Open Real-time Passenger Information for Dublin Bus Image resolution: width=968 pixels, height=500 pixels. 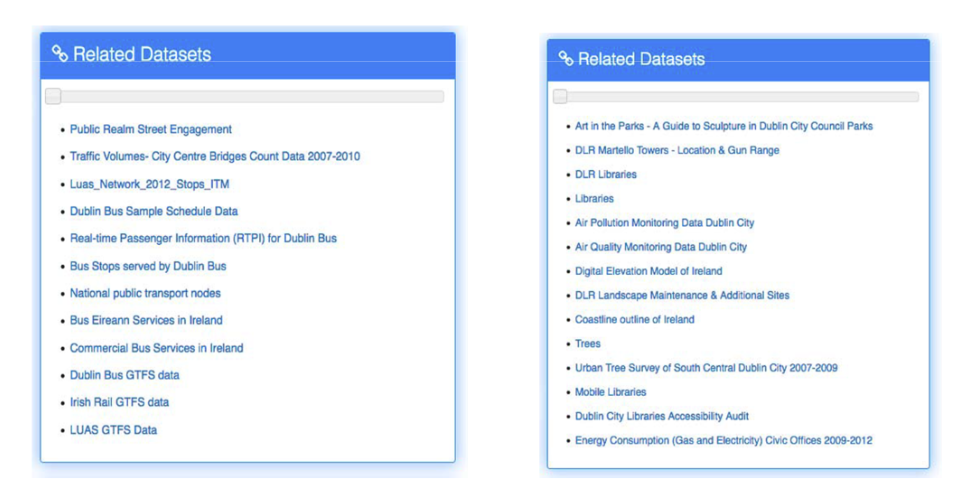tap(203, 239)
